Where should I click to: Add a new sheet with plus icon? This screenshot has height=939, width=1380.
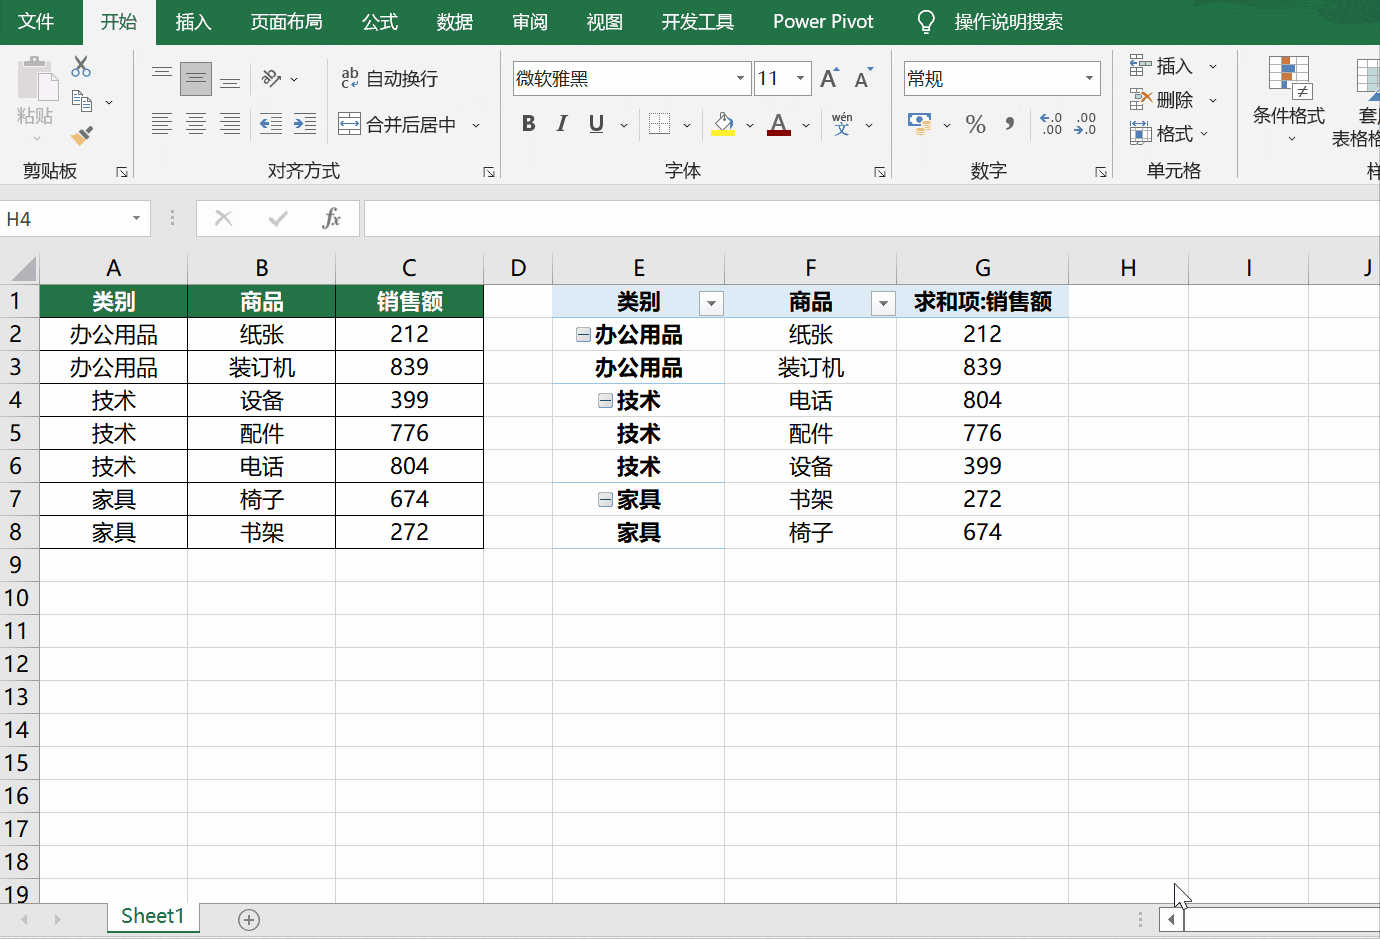pyautogui.click(x=249, y=919)
